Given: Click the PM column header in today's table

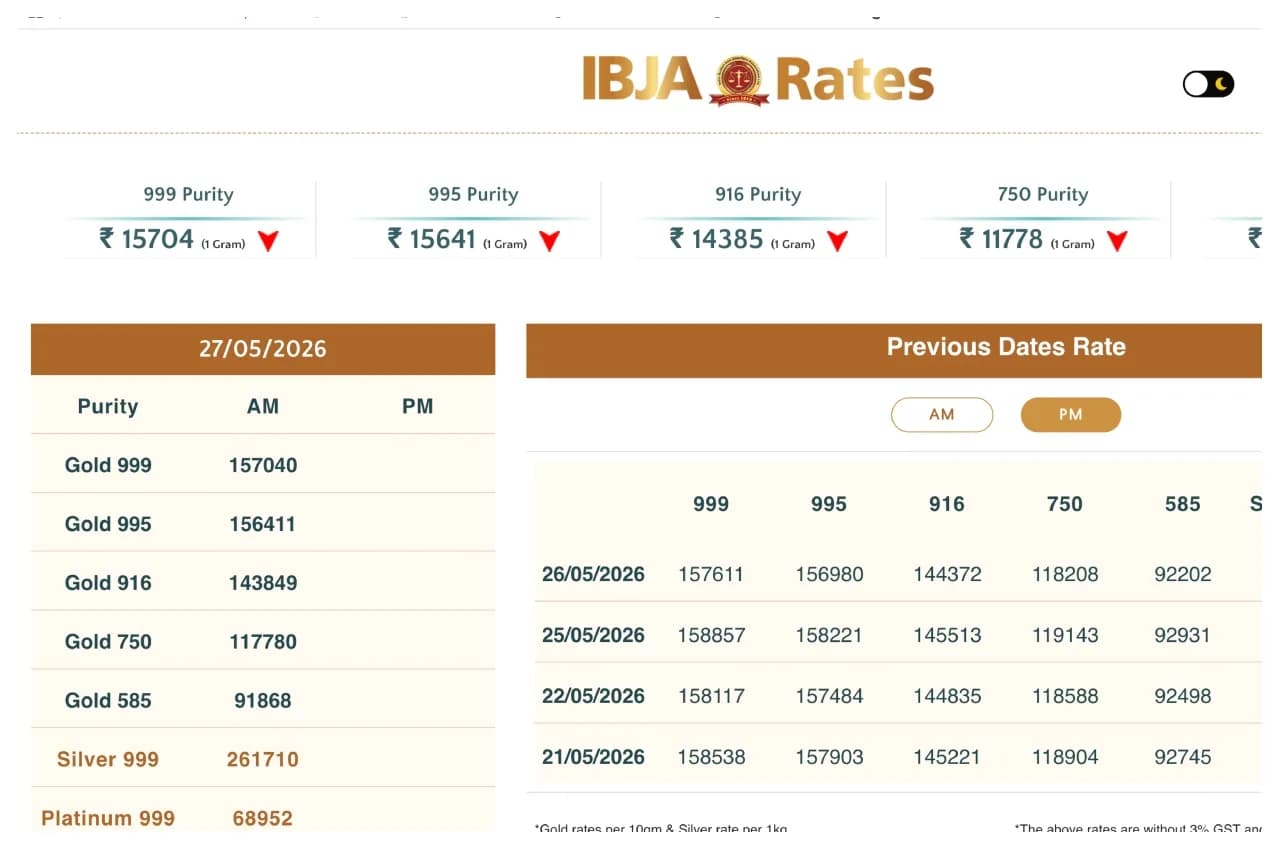Looking at the screenshot, I should (x=417, y=406).
